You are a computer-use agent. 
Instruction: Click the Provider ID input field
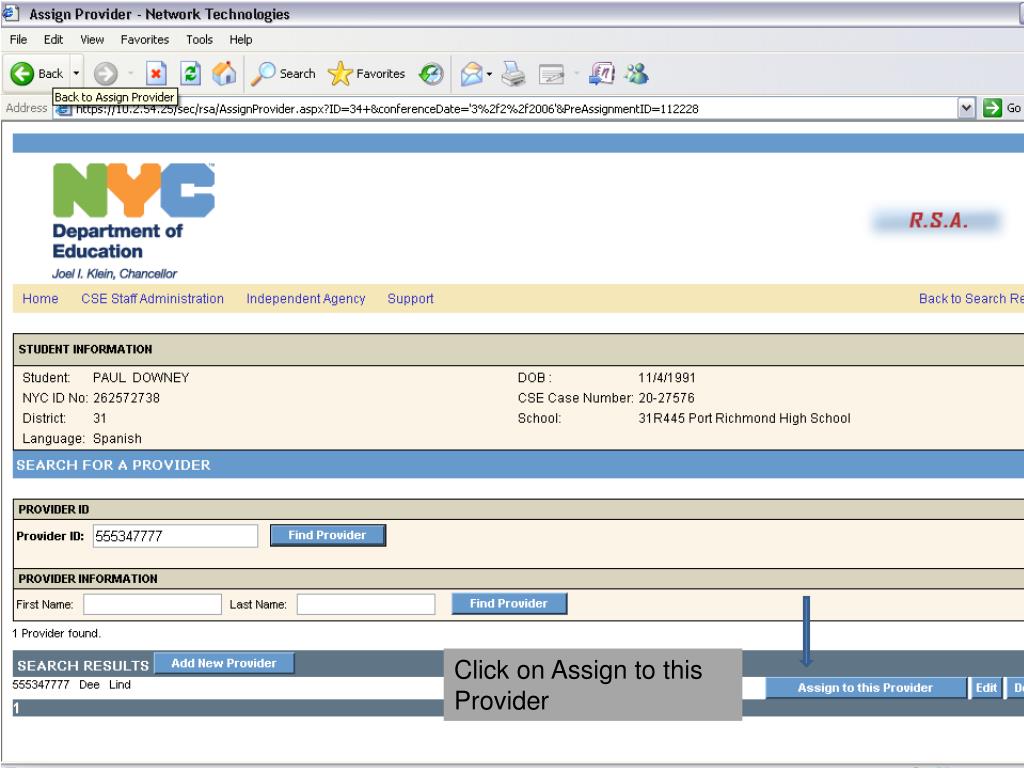pos(175,536)
